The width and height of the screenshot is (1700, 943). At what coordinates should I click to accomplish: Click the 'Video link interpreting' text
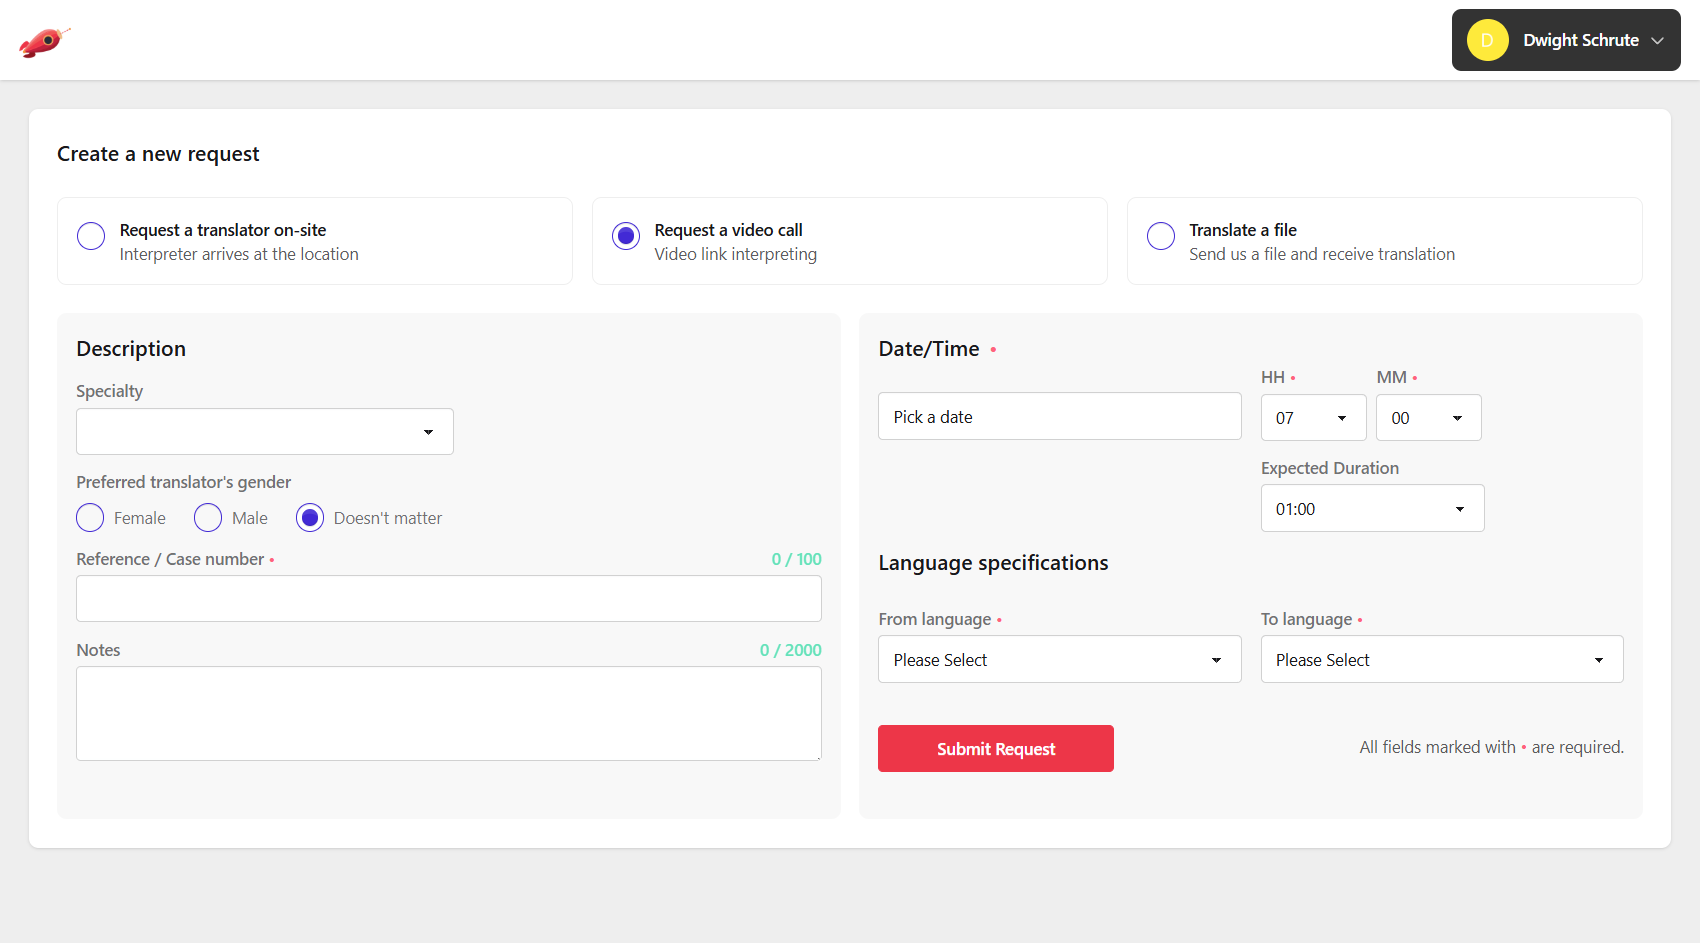736,254
